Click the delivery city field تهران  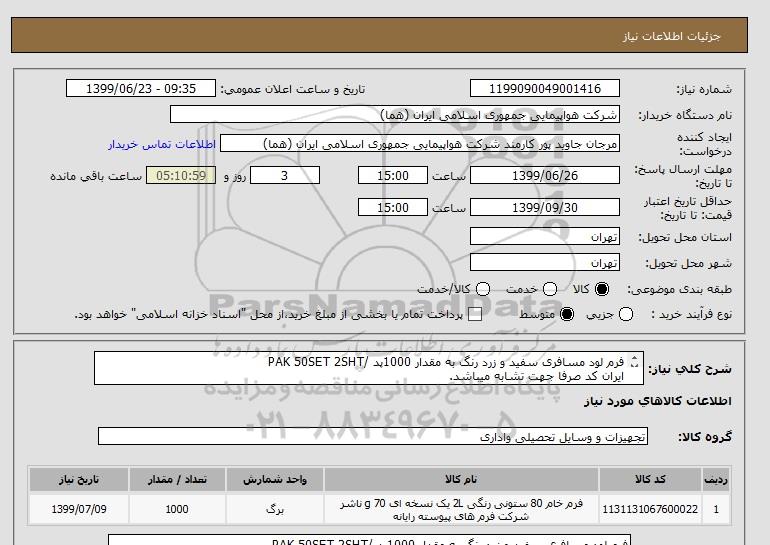tap(545, 263)
